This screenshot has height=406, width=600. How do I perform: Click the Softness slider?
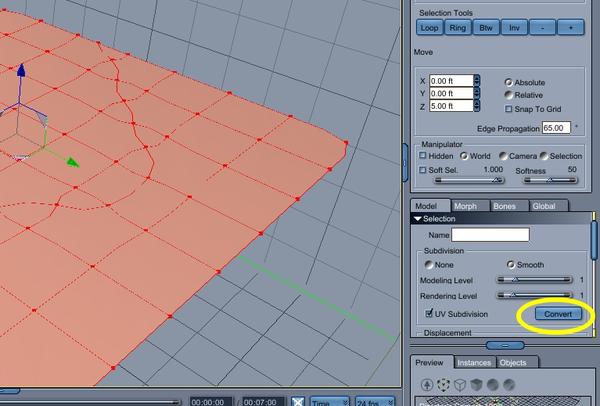[550, 180]
